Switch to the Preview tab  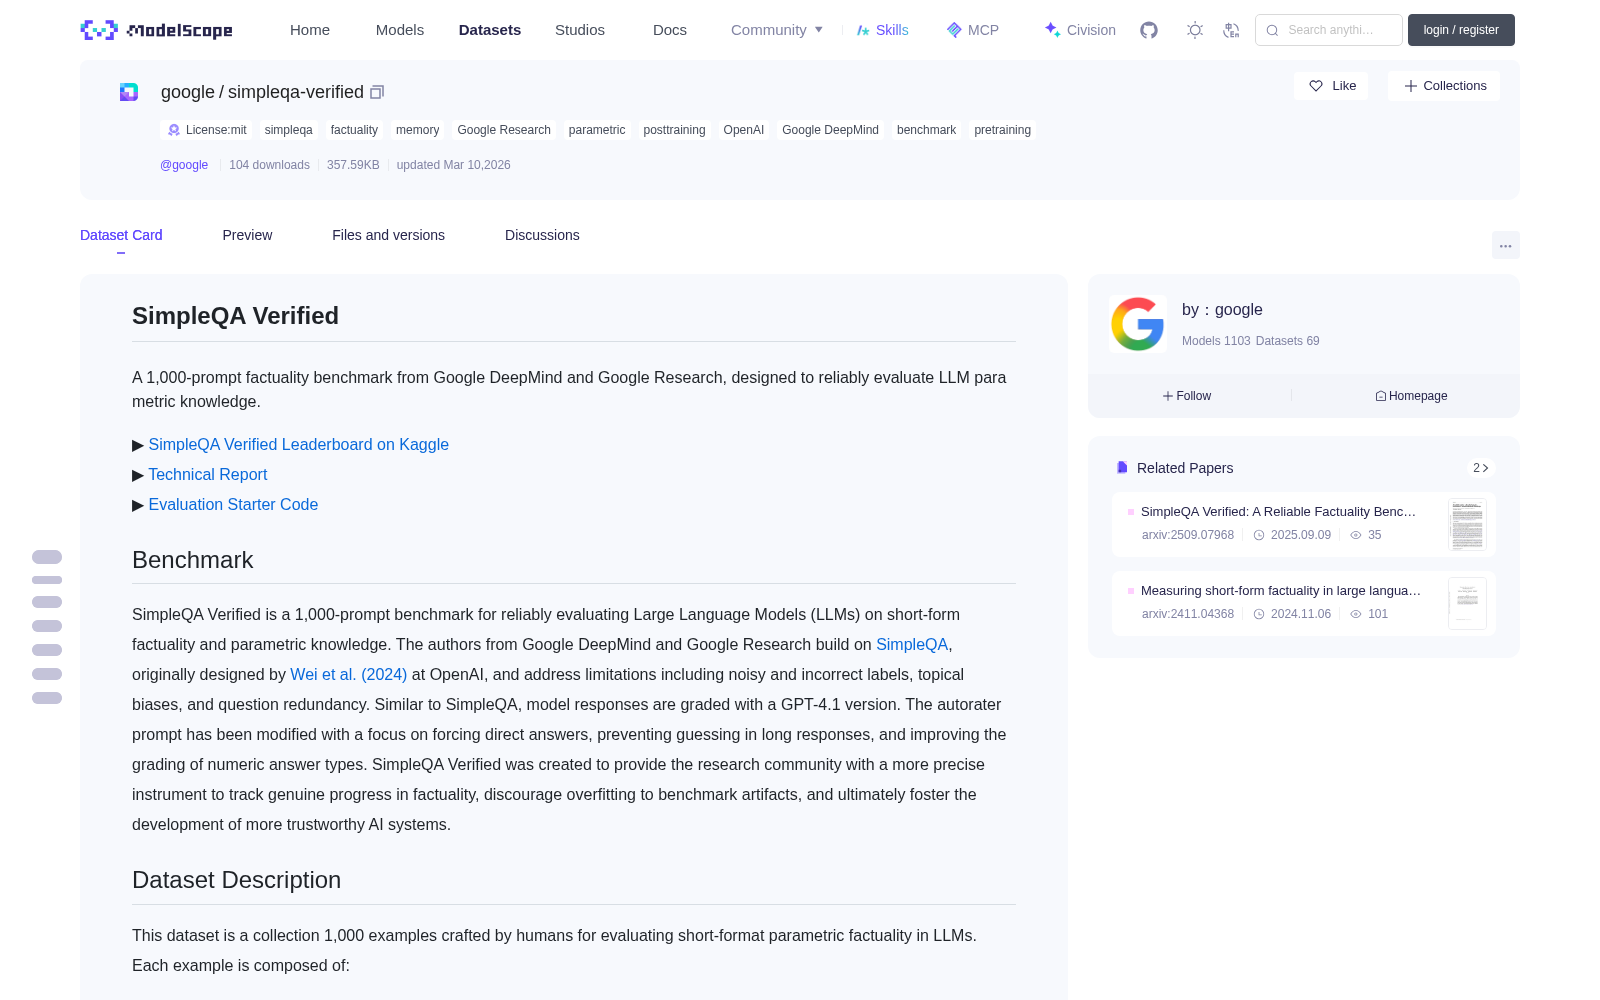click(247, 235)
